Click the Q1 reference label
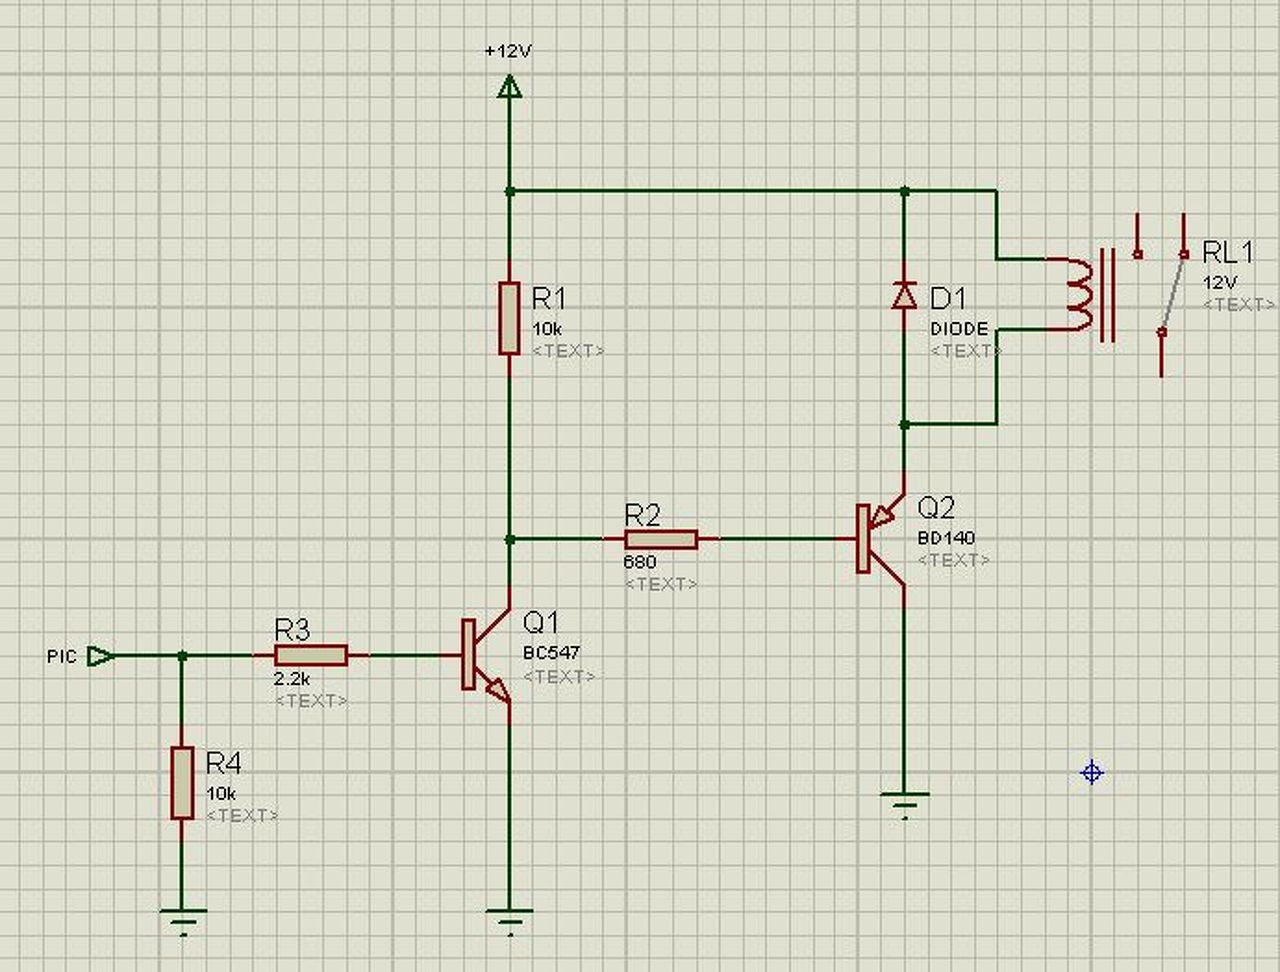 tap(541, 623)
